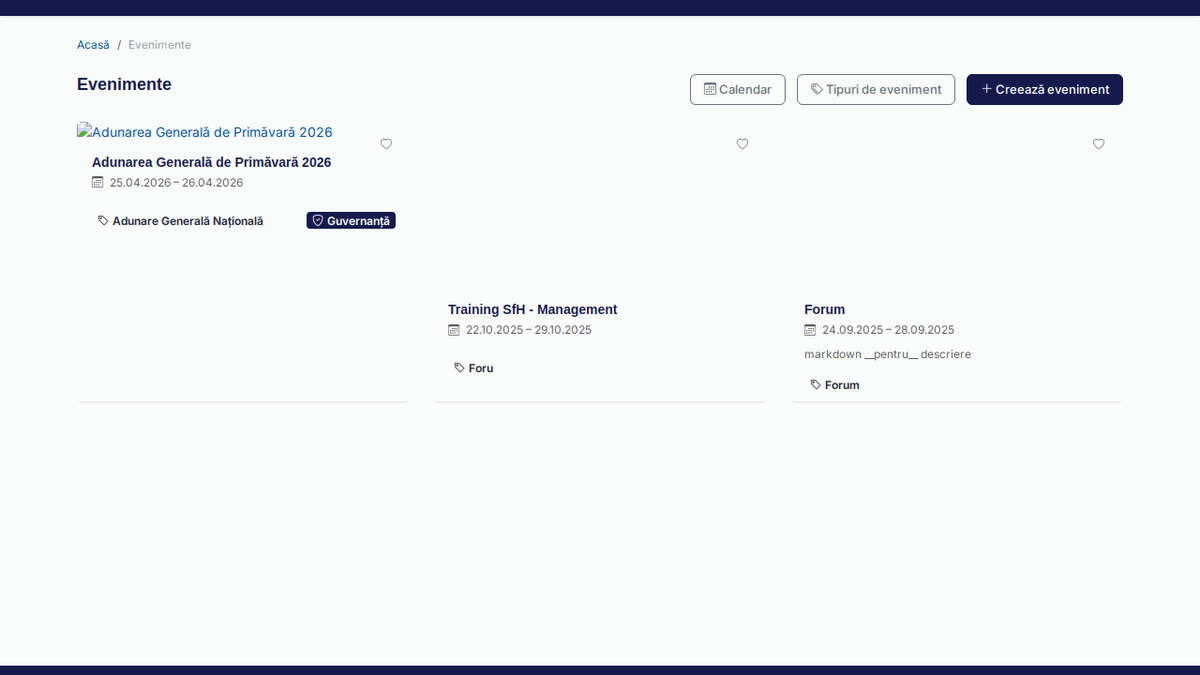Open Adunarea Generală de Primăvară 2026 image link
Viewport: 1200px width, 675px height.
pos(205,132)
